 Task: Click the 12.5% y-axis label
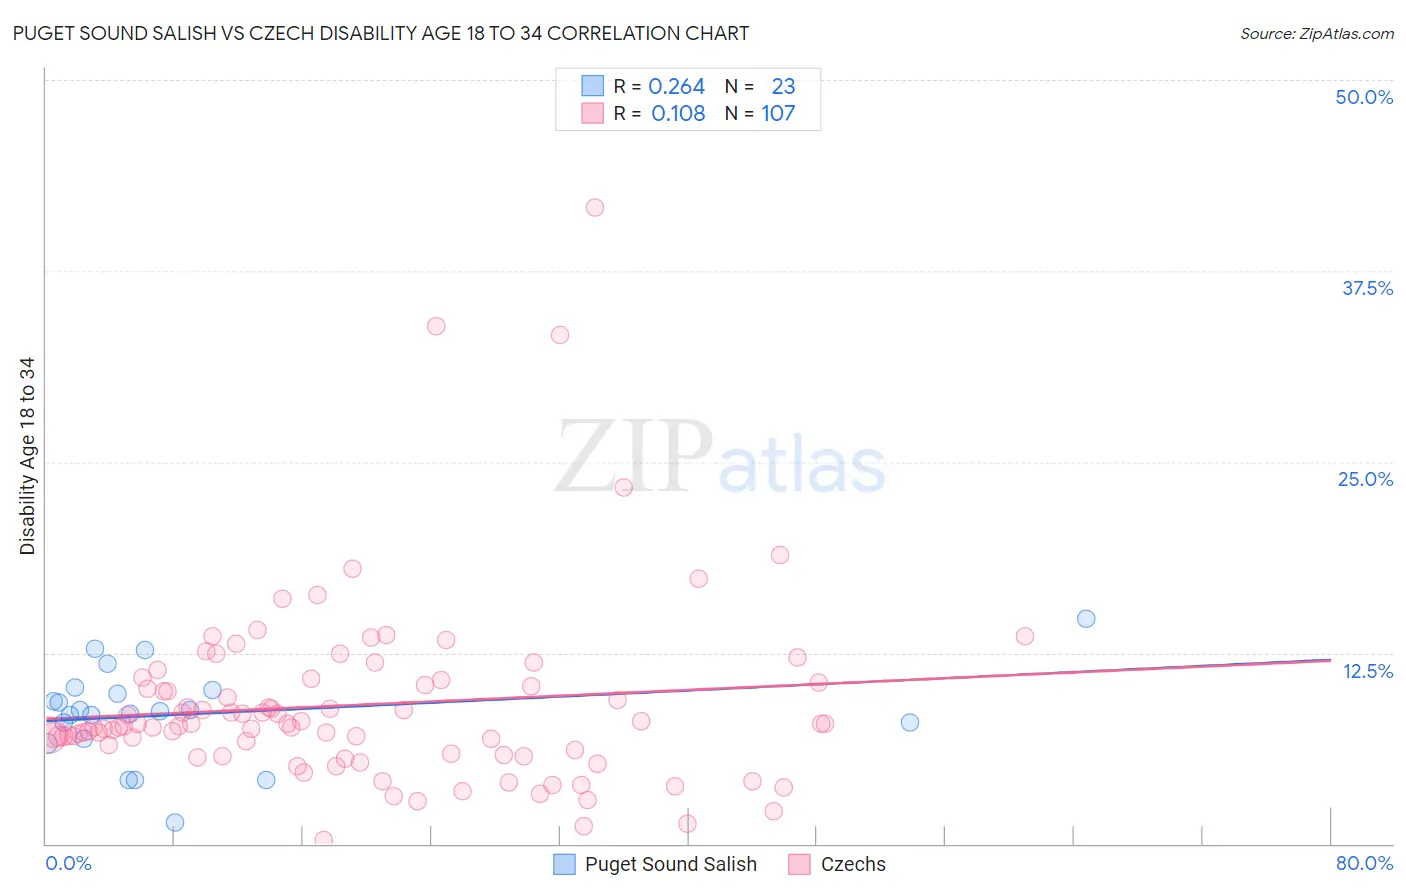click(1367, 671)
